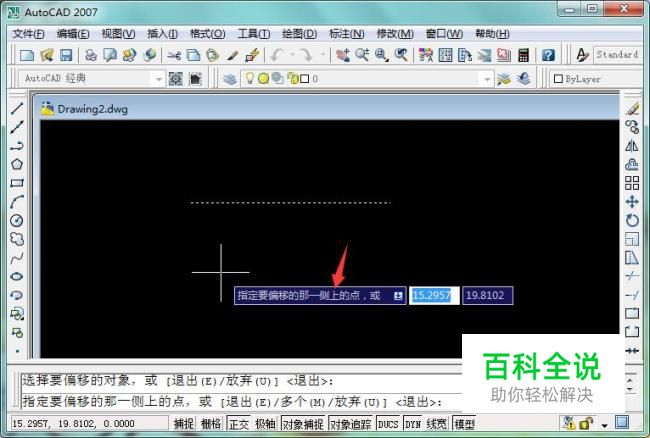Screen dimensions: 650x438
Task: Select the Rectangle tool
Action: click(17, 183)
